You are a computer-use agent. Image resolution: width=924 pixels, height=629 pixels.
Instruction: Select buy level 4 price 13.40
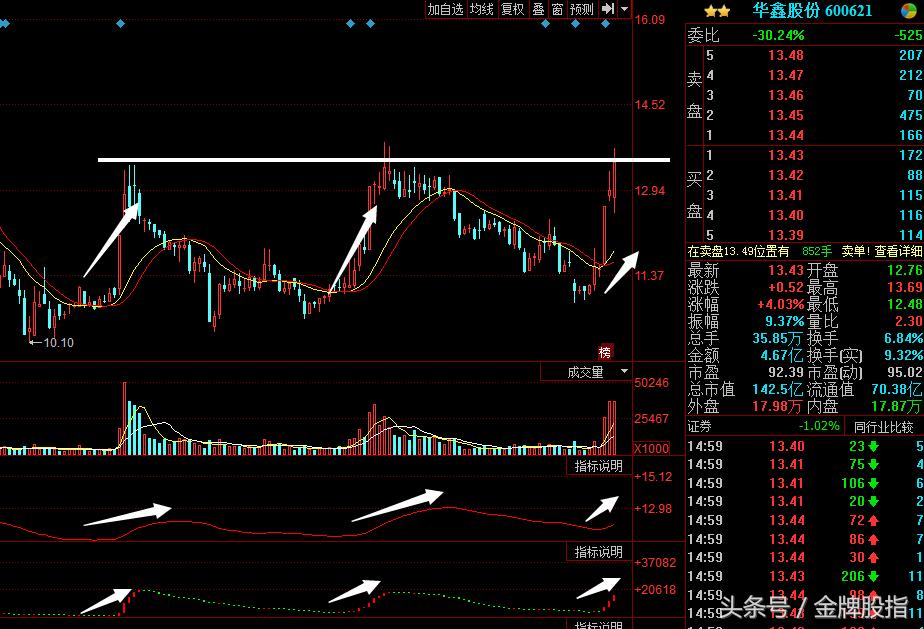point(786,216)
